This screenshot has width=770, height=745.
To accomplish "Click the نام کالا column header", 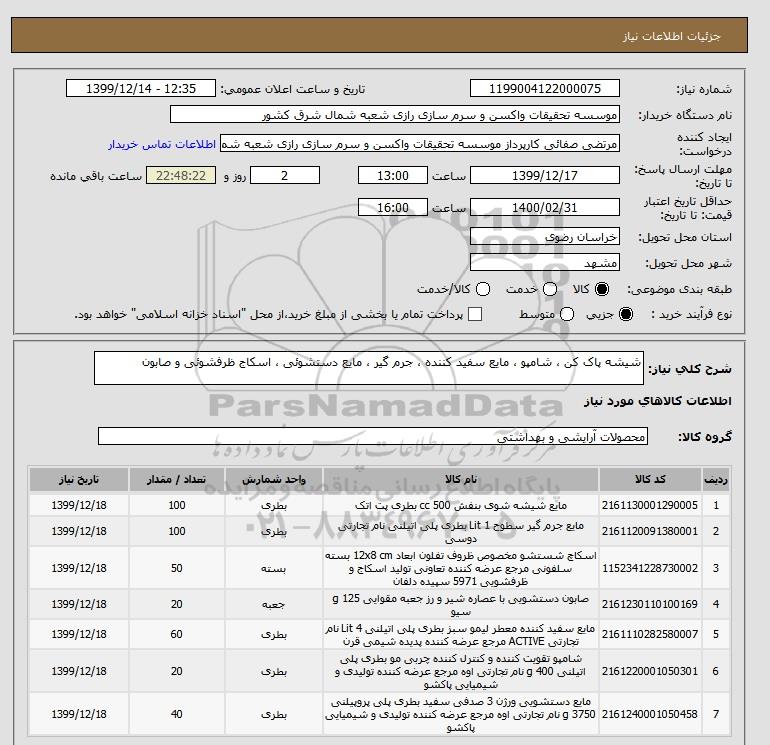I will pos(461,480).
